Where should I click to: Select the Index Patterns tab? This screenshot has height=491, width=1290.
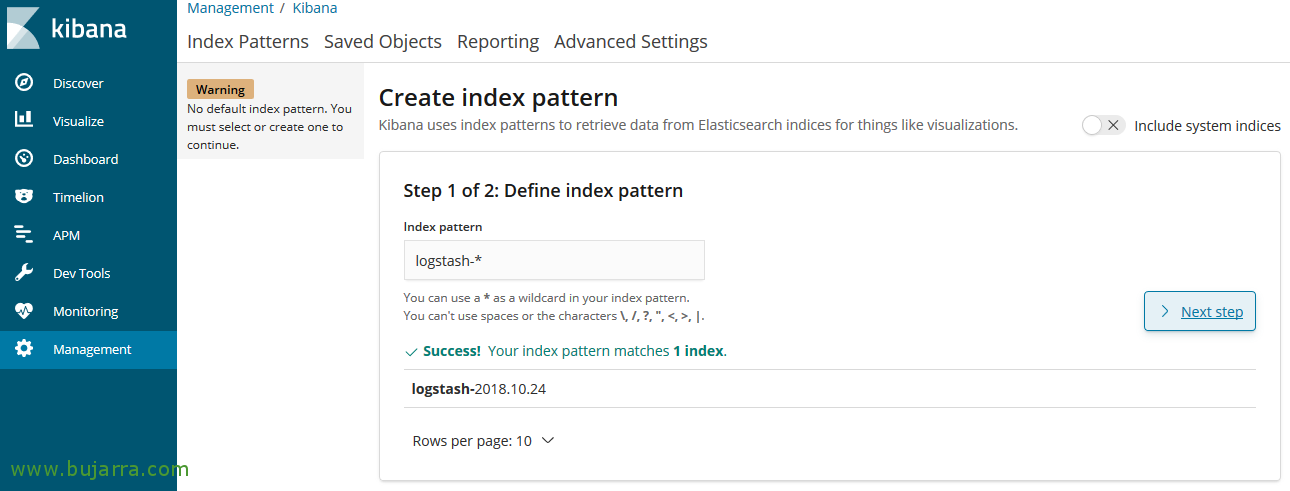(x=247, y=42)
